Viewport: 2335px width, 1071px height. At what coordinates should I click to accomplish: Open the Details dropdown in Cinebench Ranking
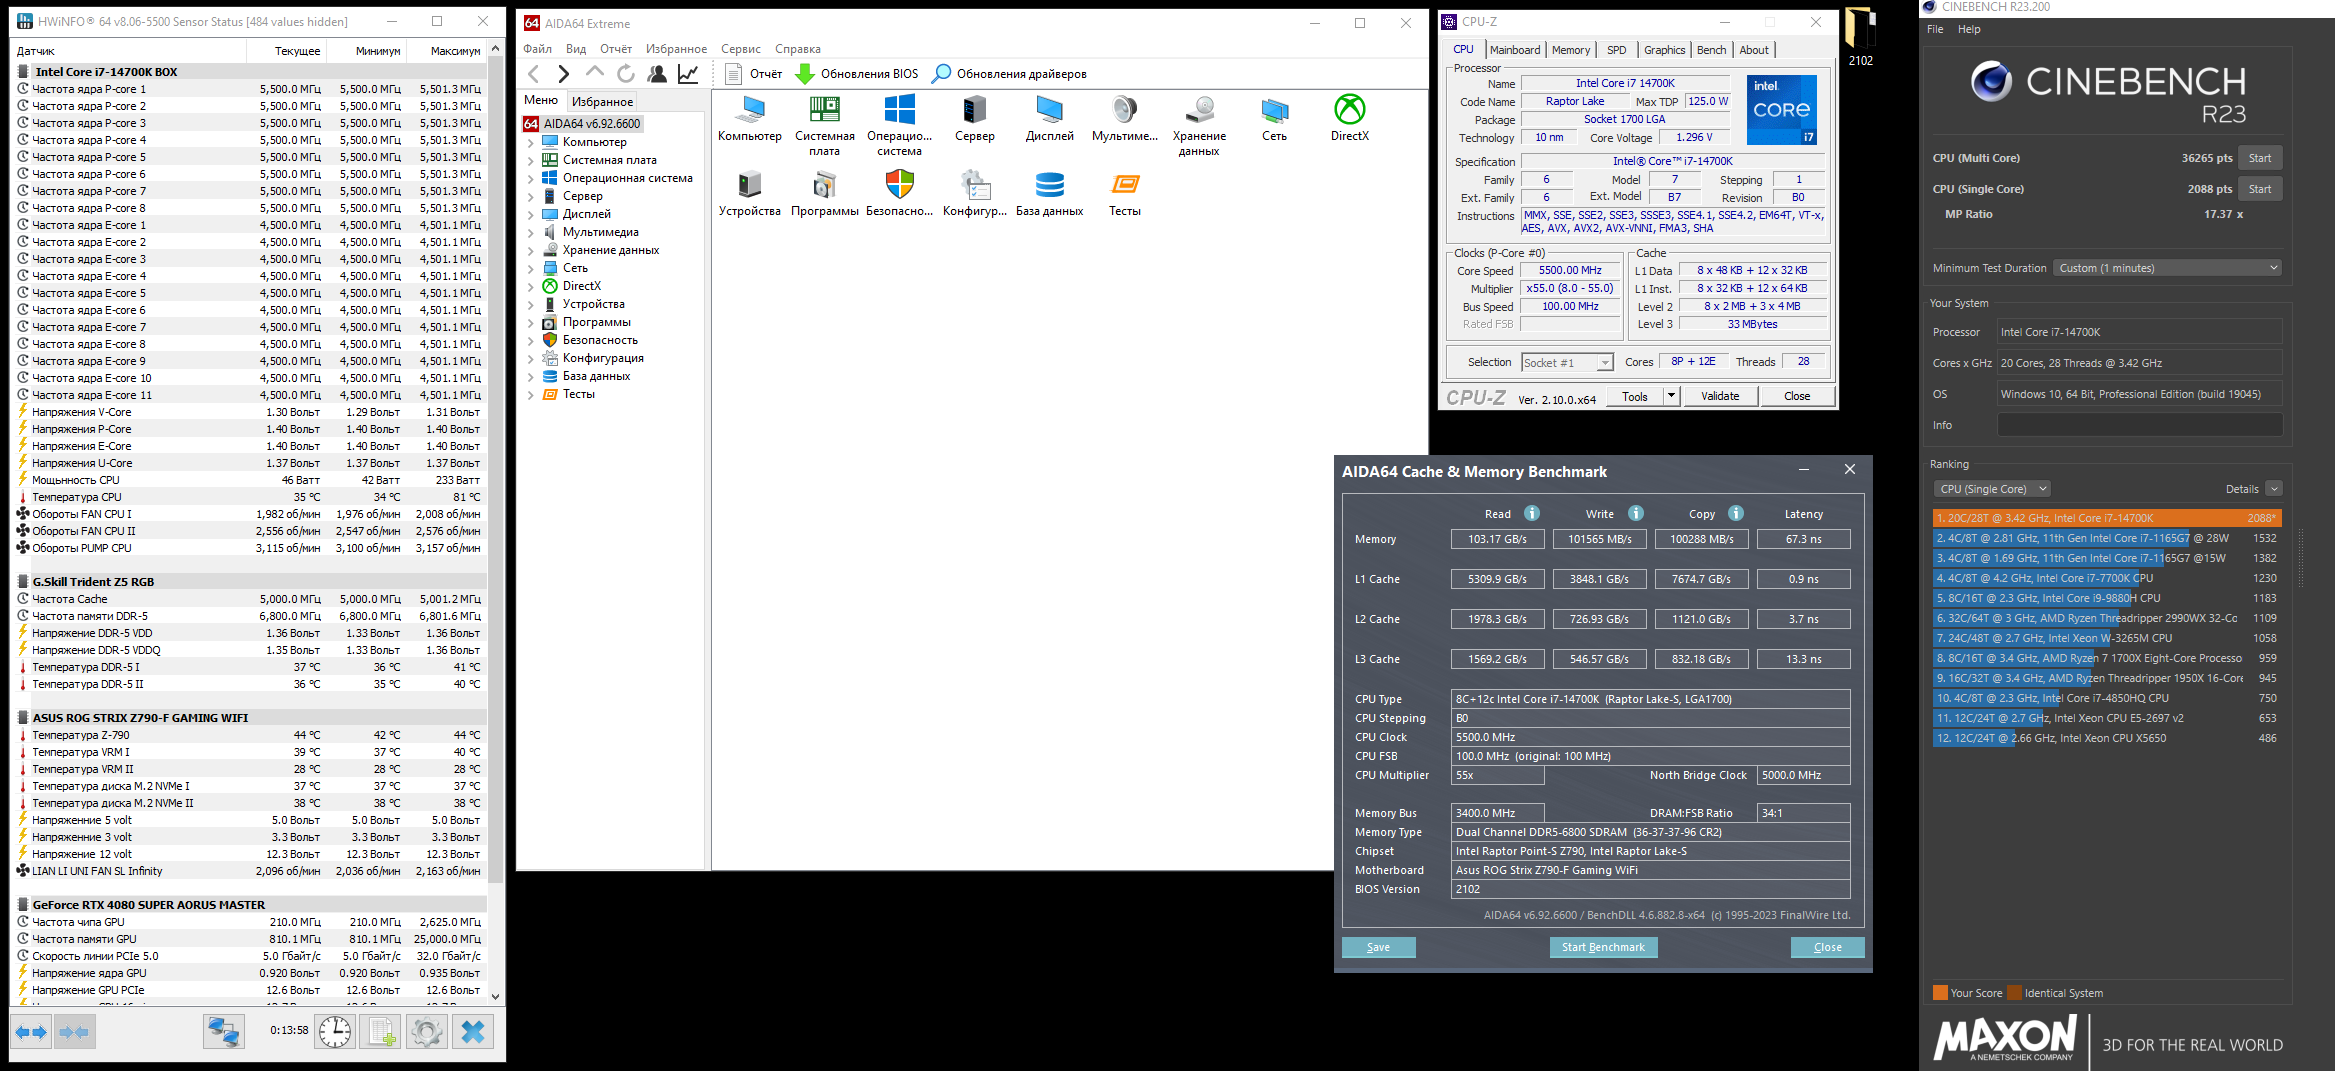pos(2274,489)
